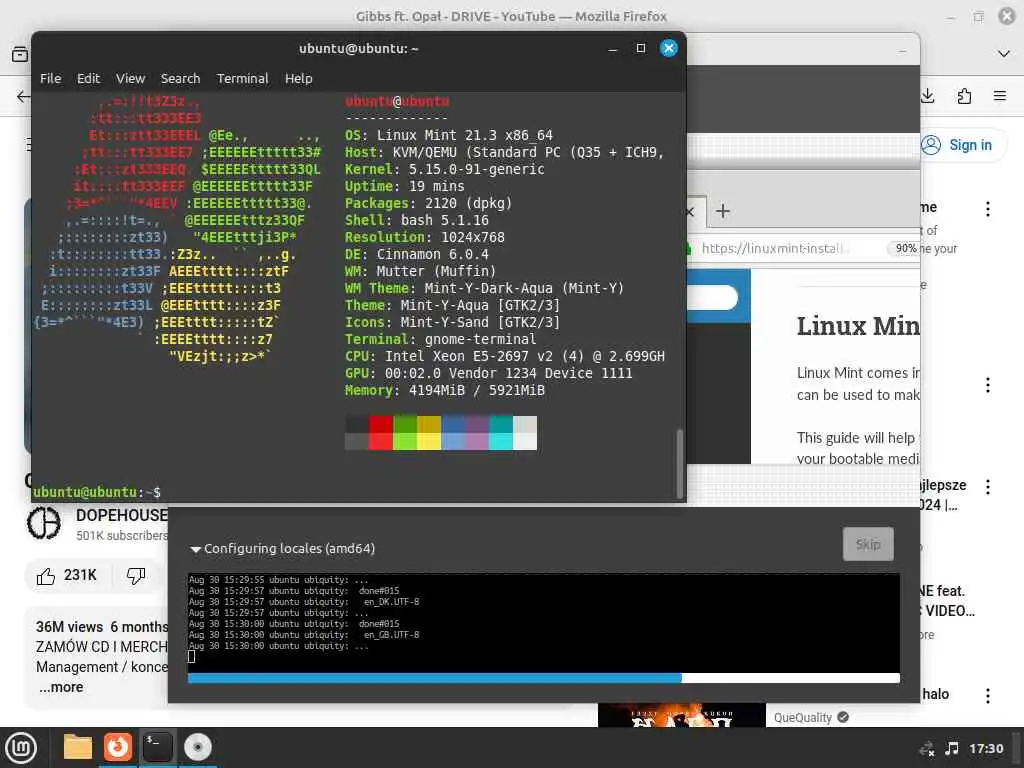
Task: Dislike the YouTube video
Action: click(136, 575)
